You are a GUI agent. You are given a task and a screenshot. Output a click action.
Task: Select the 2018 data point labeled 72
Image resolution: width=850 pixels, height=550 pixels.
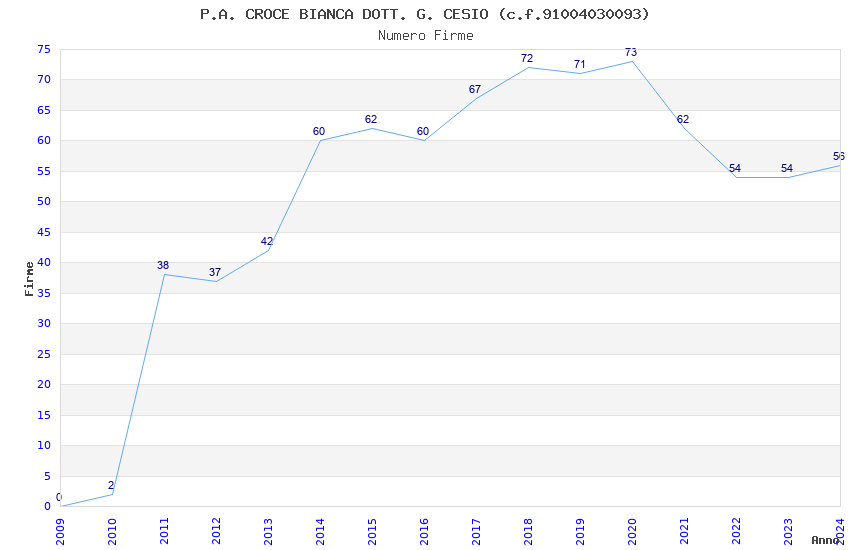point(526,59)
